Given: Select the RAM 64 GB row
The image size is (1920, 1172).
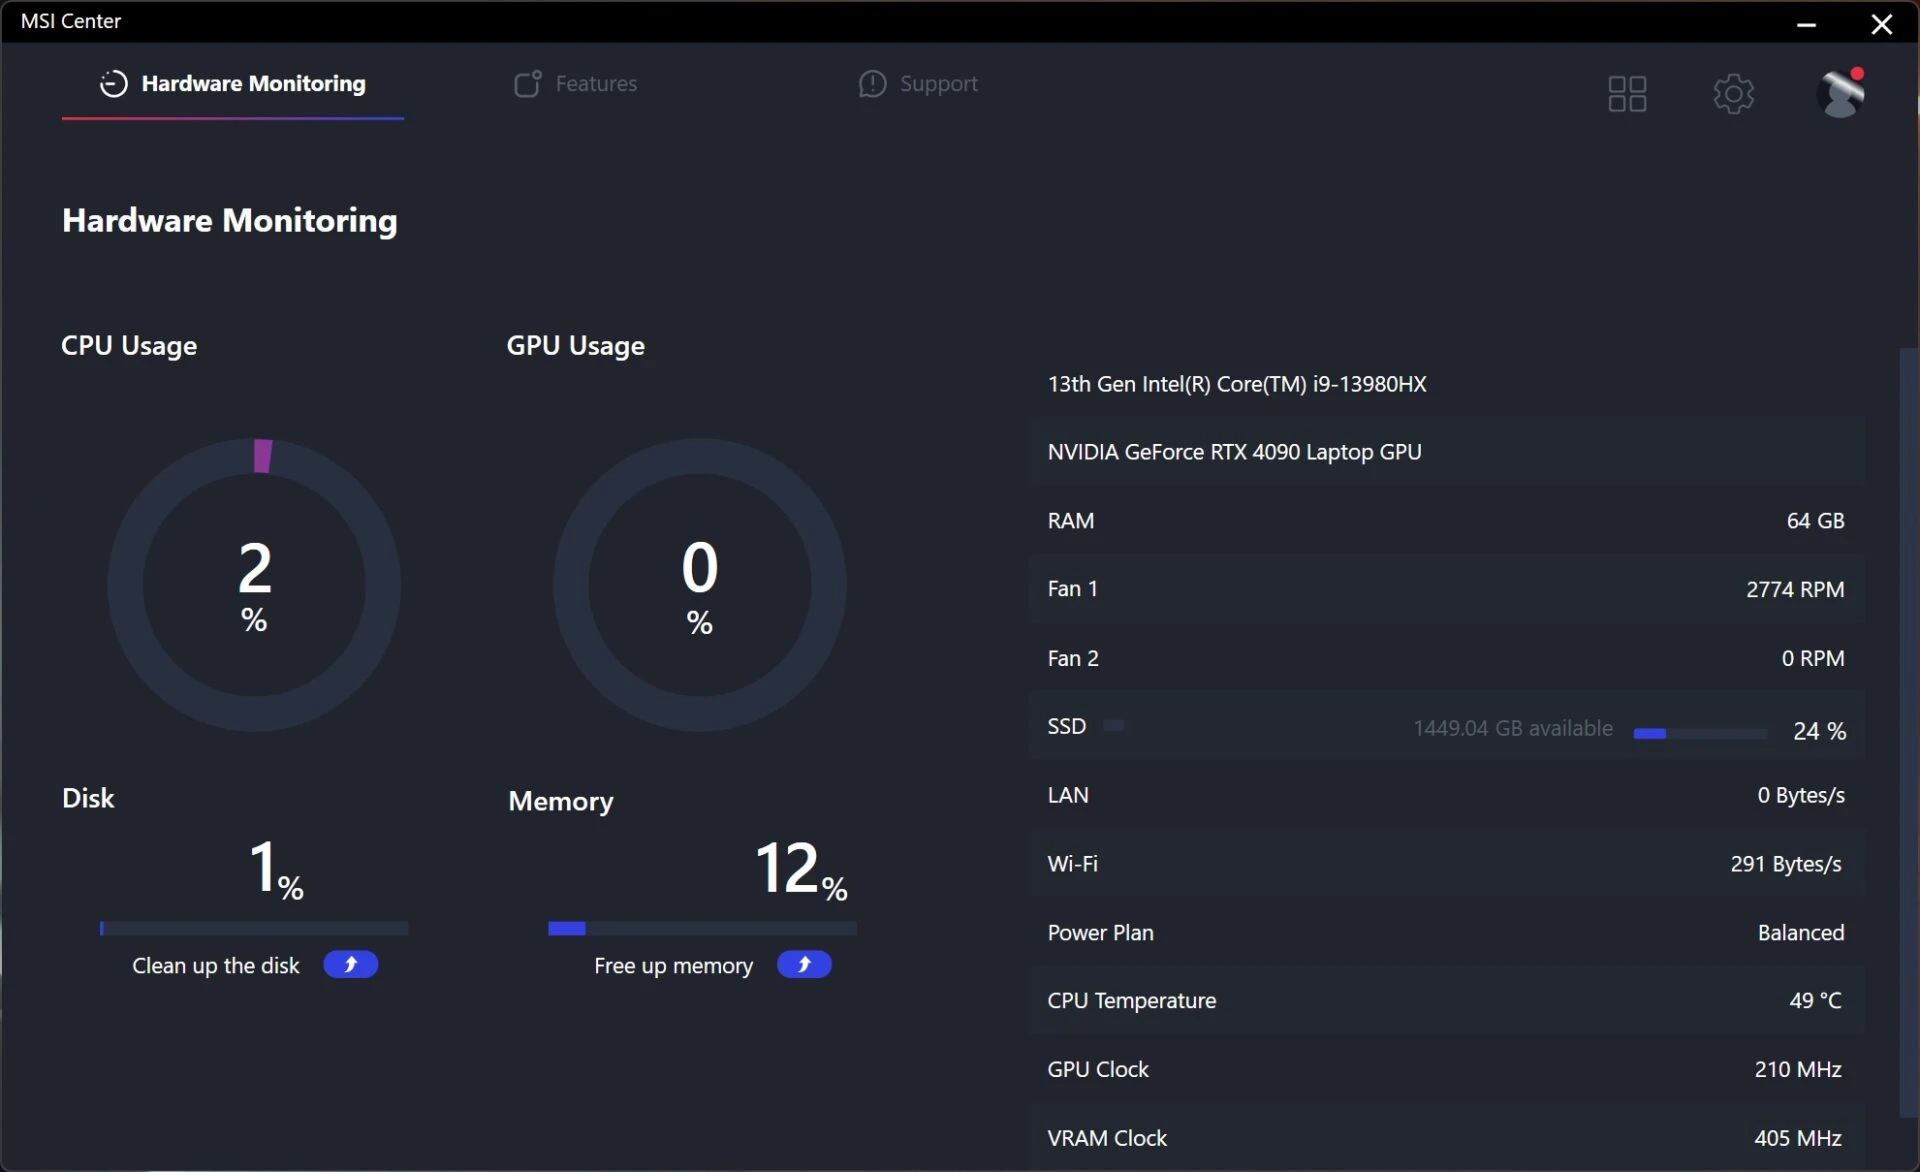Looking at the screenshot, I should click(x=1447, y=521).
